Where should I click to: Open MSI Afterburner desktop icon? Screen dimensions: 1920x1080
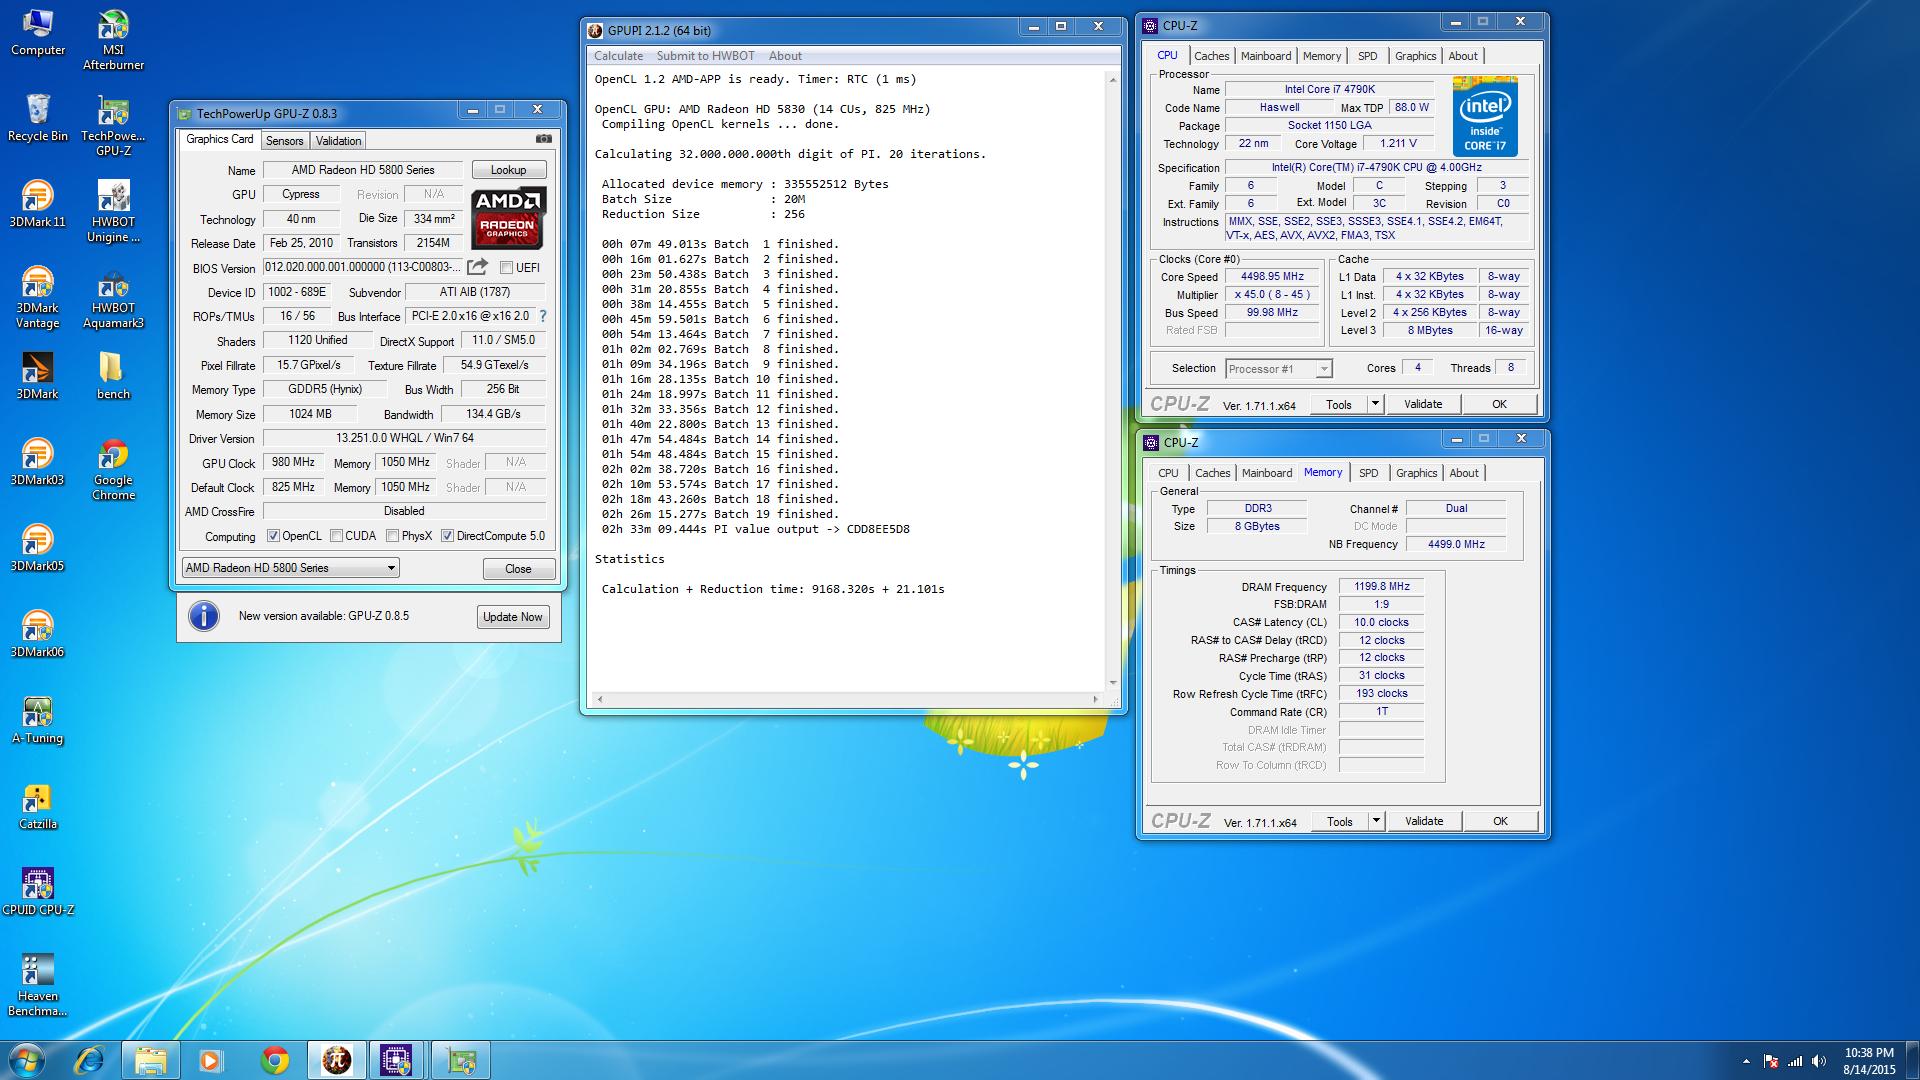(113, 40)
